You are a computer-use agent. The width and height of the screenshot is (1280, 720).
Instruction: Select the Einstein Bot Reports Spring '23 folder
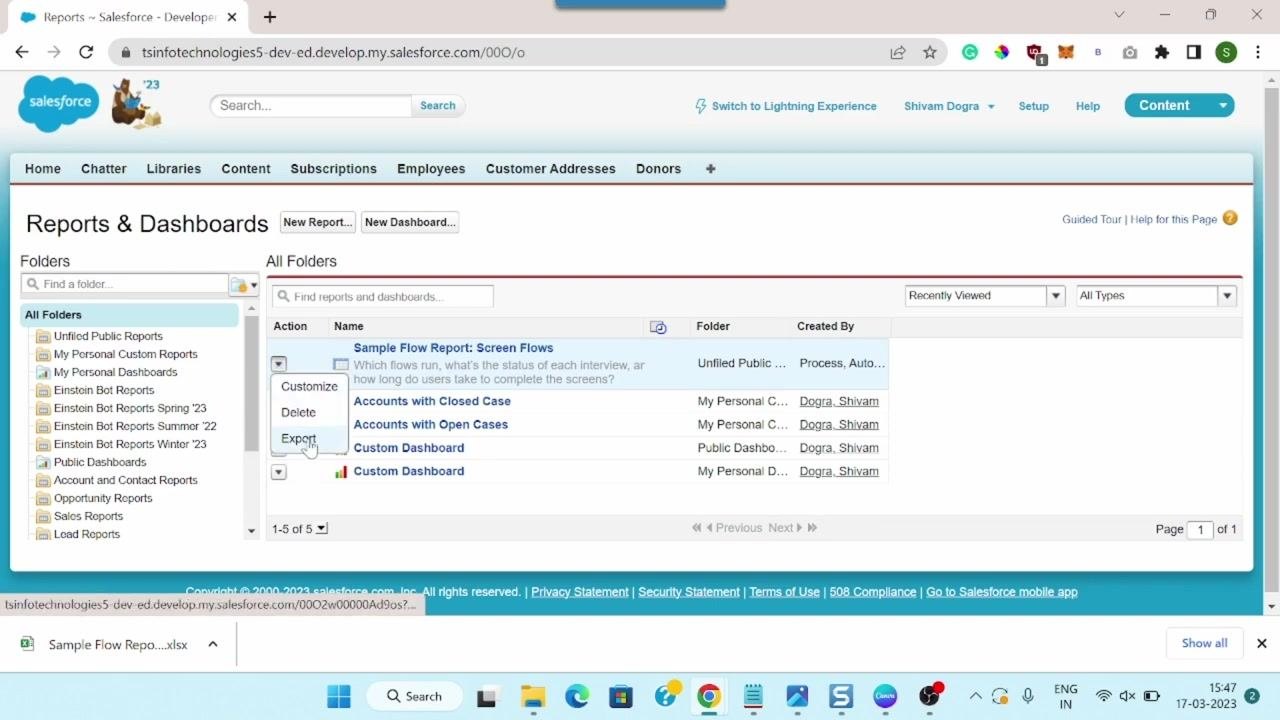point(130,408)
